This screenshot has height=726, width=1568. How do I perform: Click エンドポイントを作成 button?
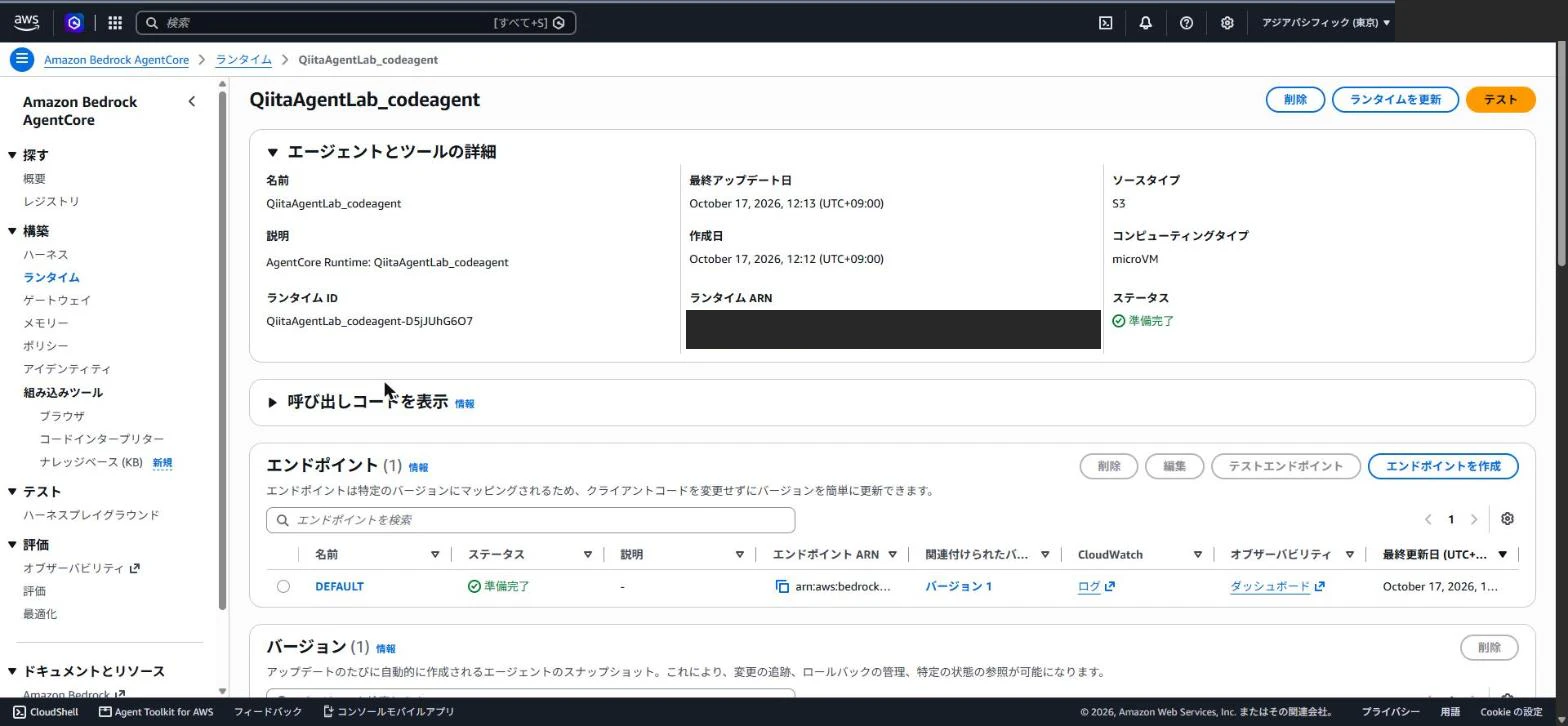pos(1443,466)
